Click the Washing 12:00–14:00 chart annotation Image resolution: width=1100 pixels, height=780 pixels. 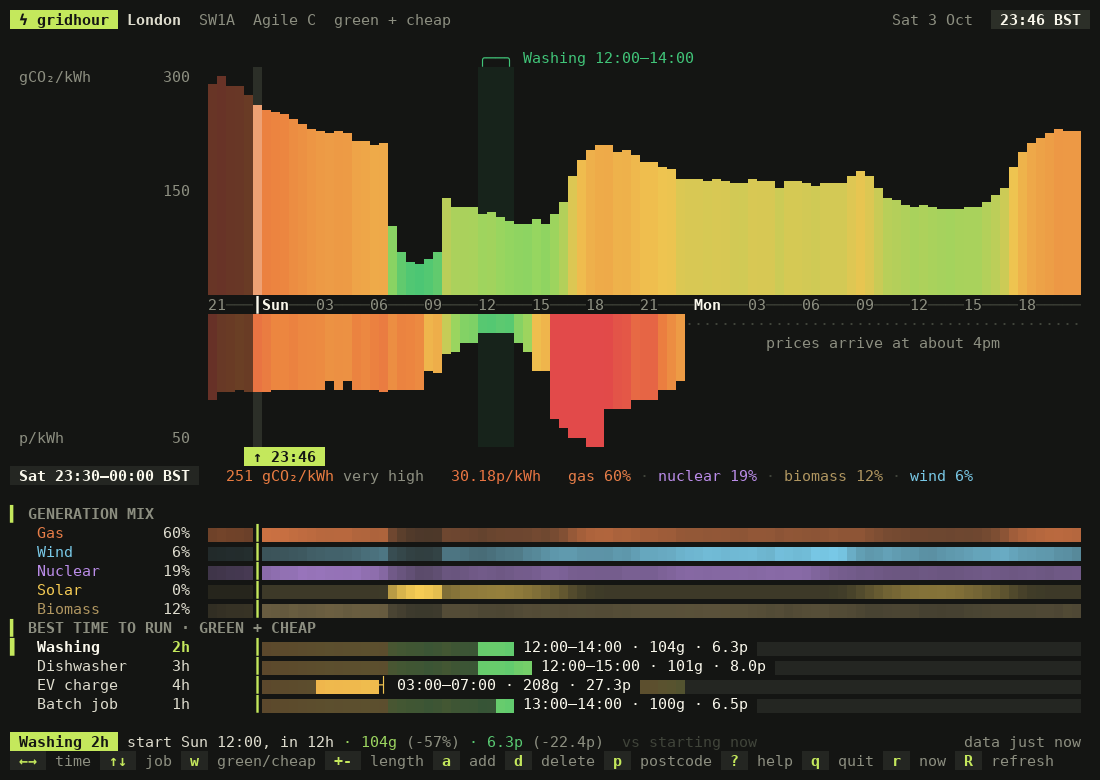tap(608, 58)
